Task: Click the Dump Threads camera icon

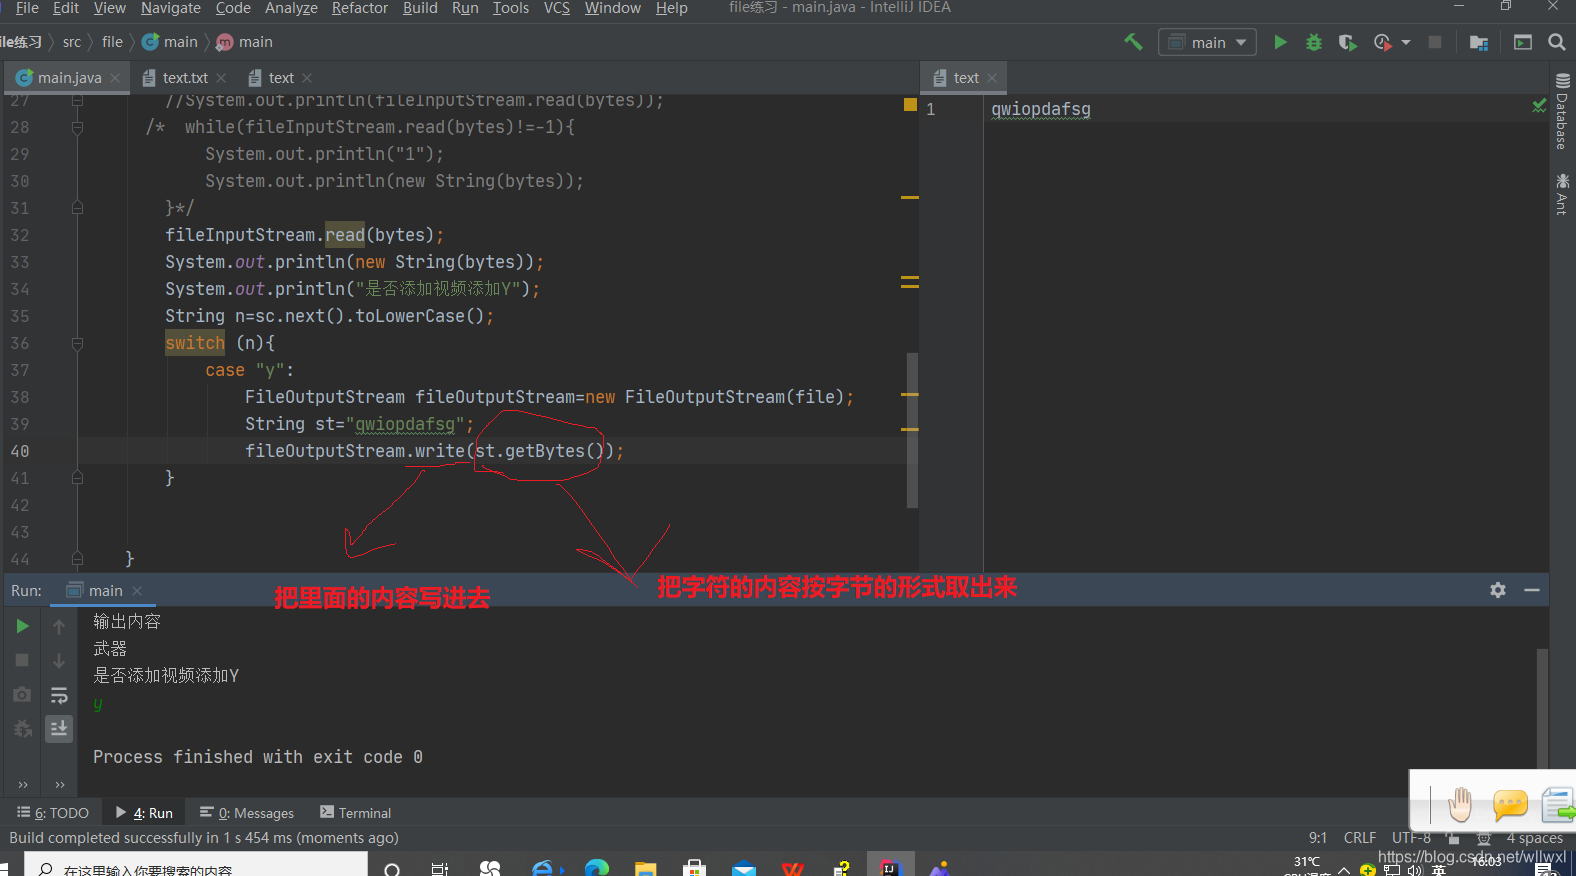Action: pos(22,694)
